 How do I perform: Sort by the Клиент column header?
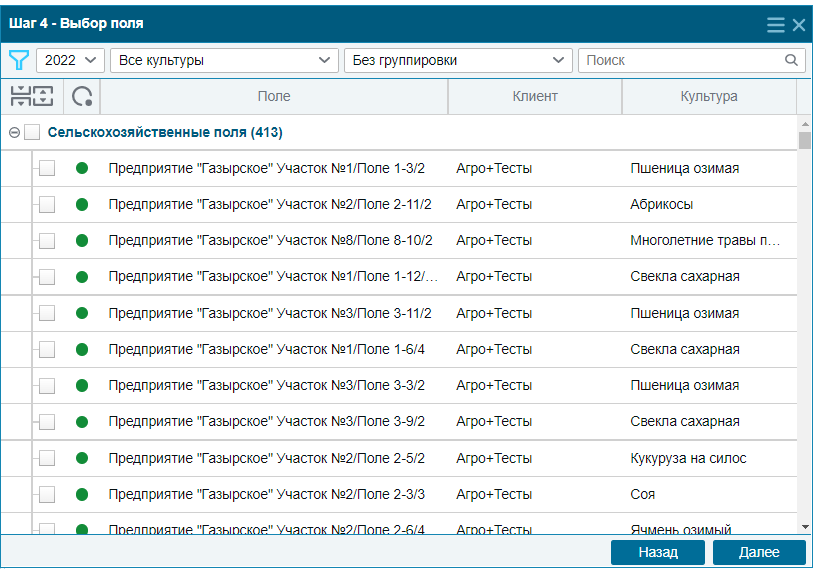click(535, 97)
